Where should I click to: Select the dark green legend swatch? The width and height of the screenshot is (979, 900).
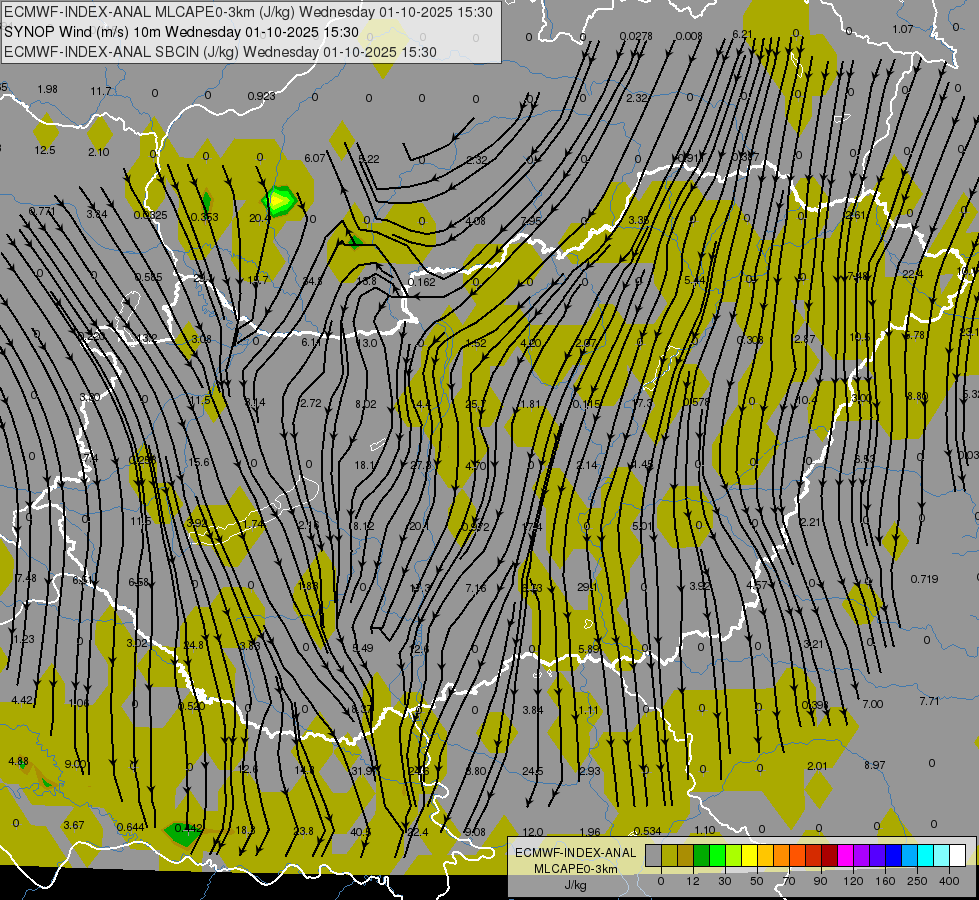(x=701, y=855)
